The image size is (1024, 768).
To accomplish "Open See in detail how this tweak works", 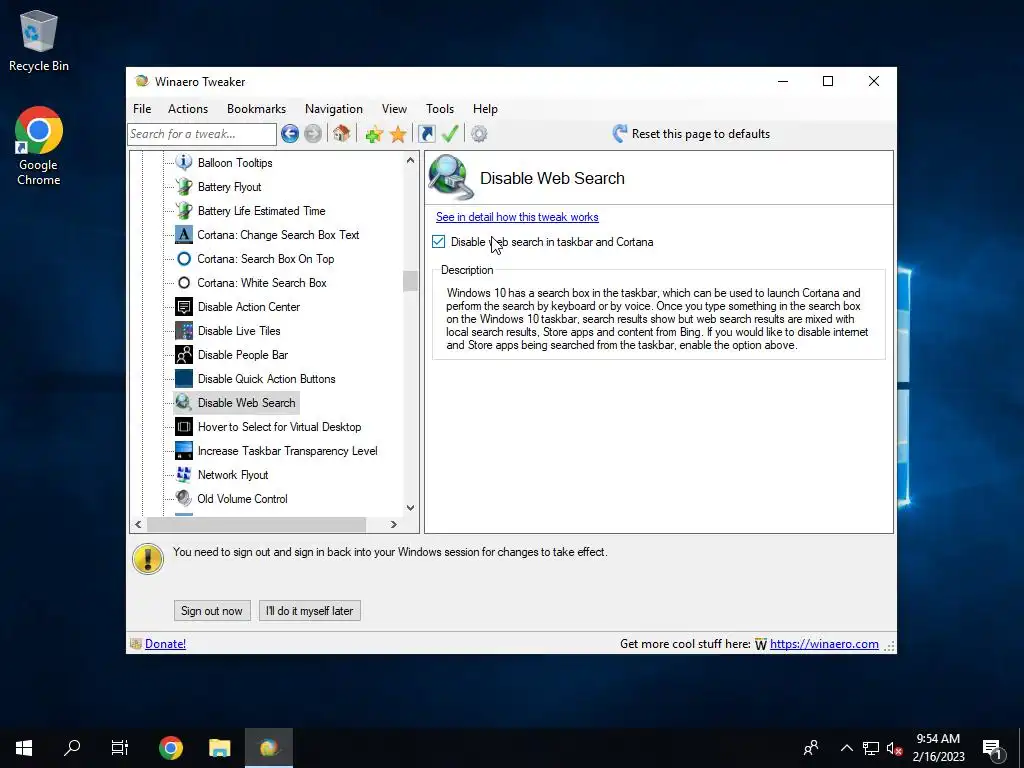I will click(517, 217).
